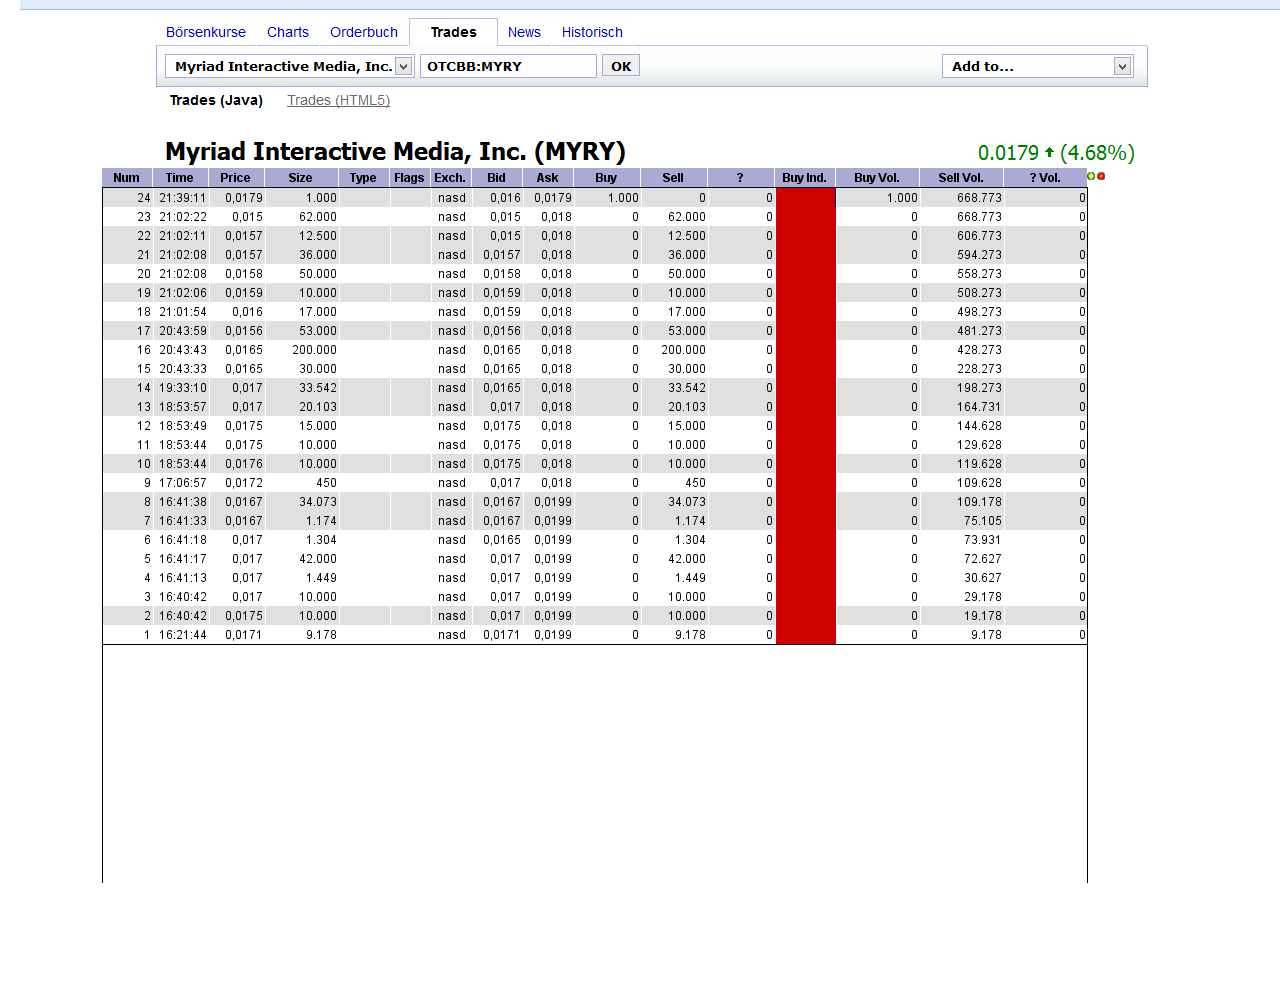1280x984 pixels.
Task: Sort by the Time column header
Action: [180, 178]
